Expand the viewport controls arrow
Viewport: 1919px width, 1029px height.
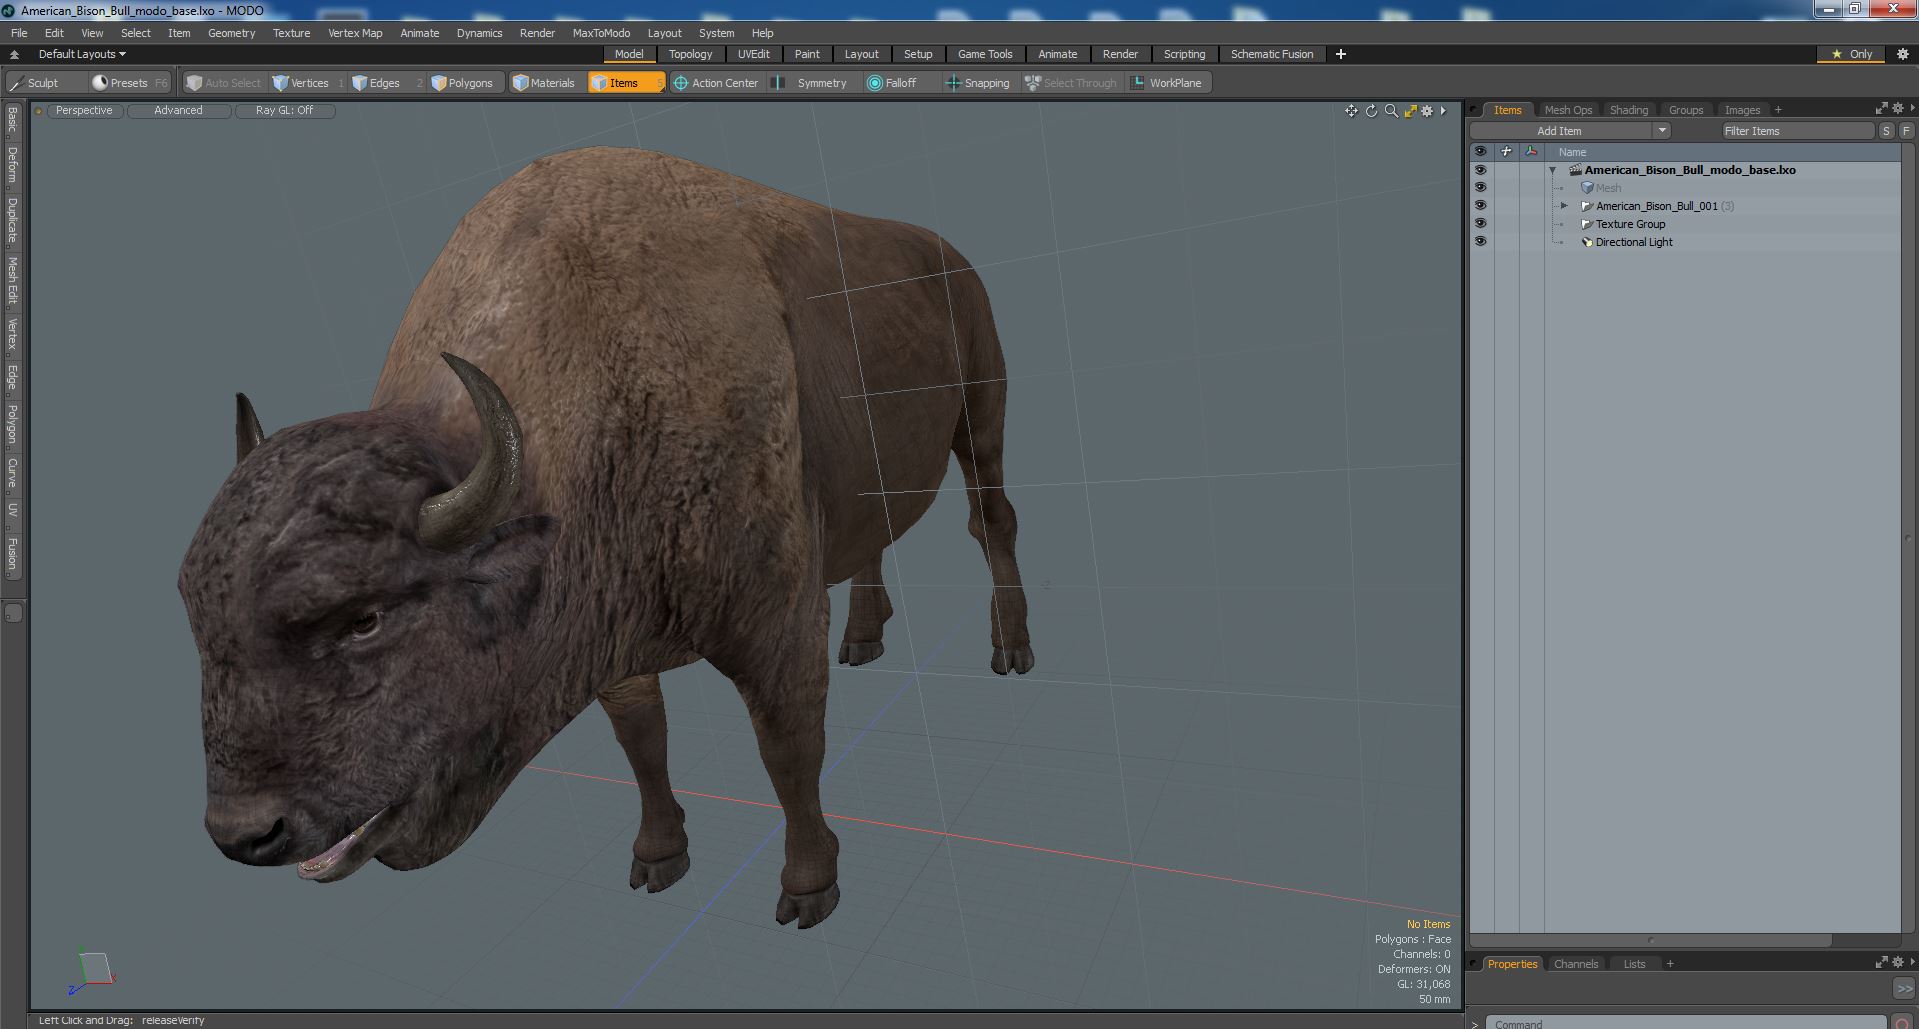pyautogui.click(x=1443, y=111)
